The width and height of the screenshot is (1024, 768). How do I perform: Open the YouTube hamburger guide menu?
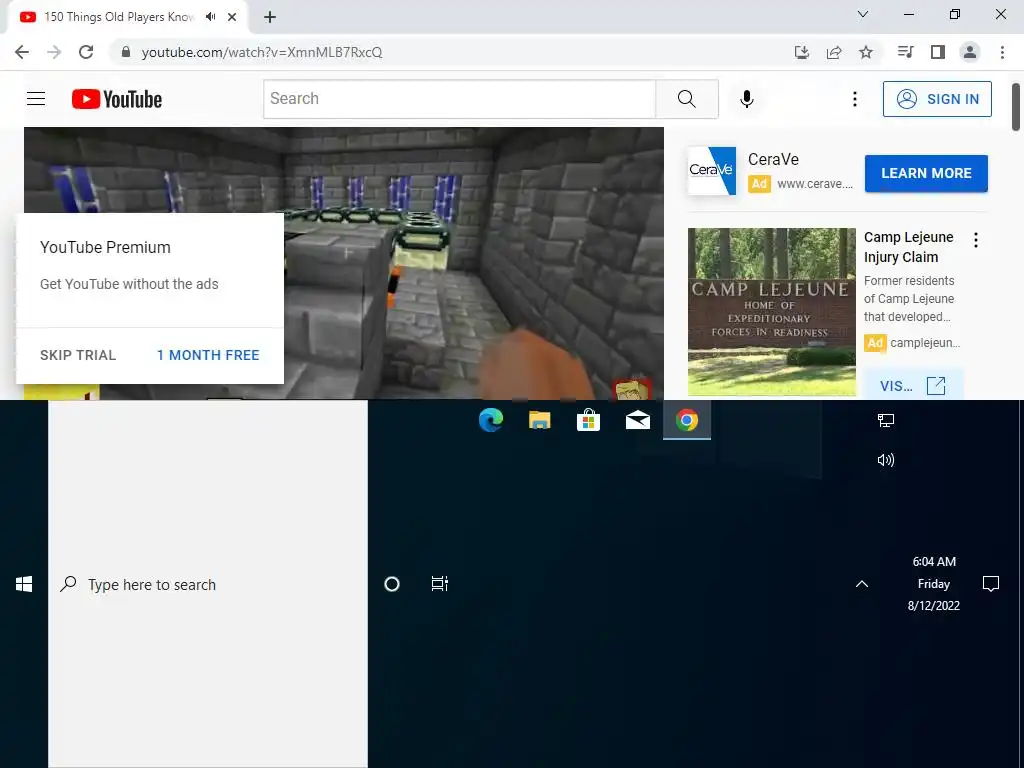click(x=36, y=99)
